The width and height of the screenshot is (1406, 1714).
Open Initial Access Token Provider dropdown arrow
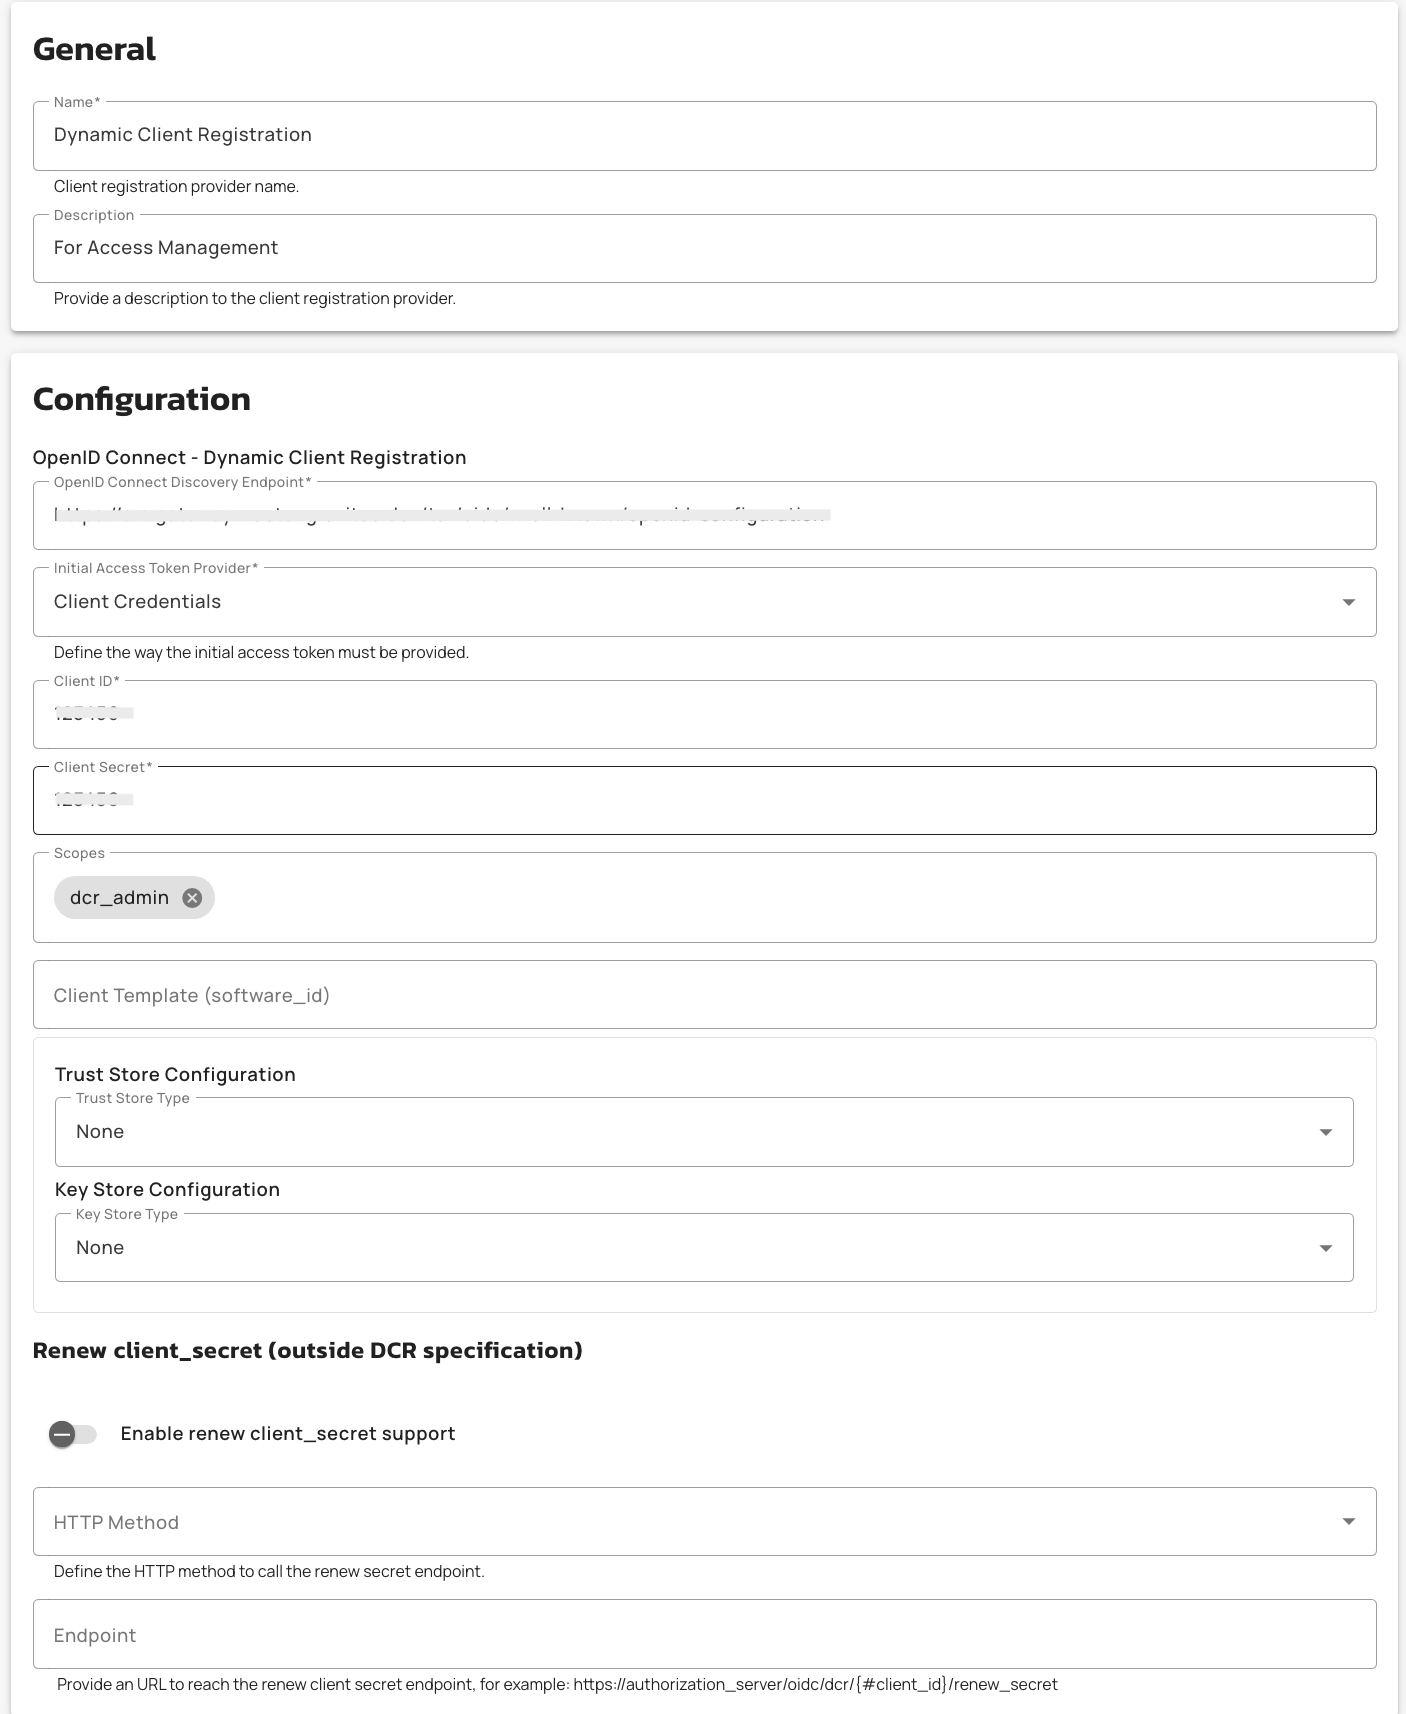coord(1348,602)
